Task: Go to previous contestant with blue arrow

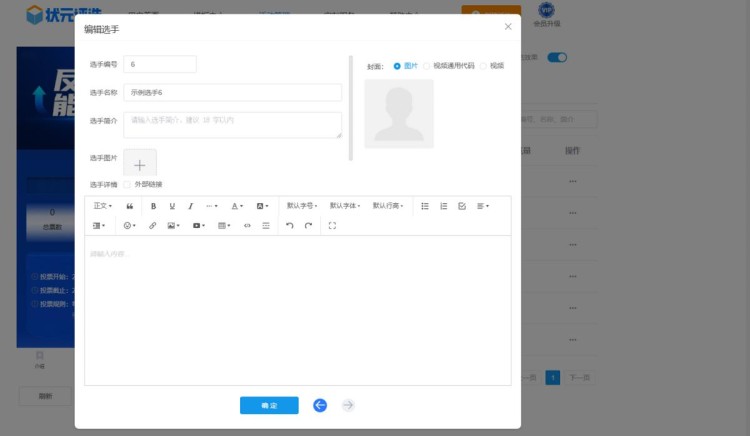Action: [x=320, y=405]
